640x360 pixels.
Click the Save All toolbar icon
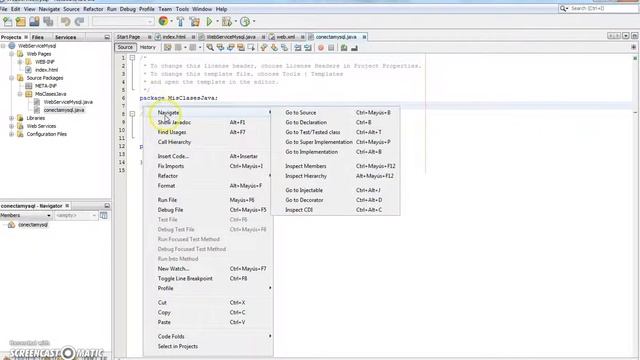click(x=48, y=22)
